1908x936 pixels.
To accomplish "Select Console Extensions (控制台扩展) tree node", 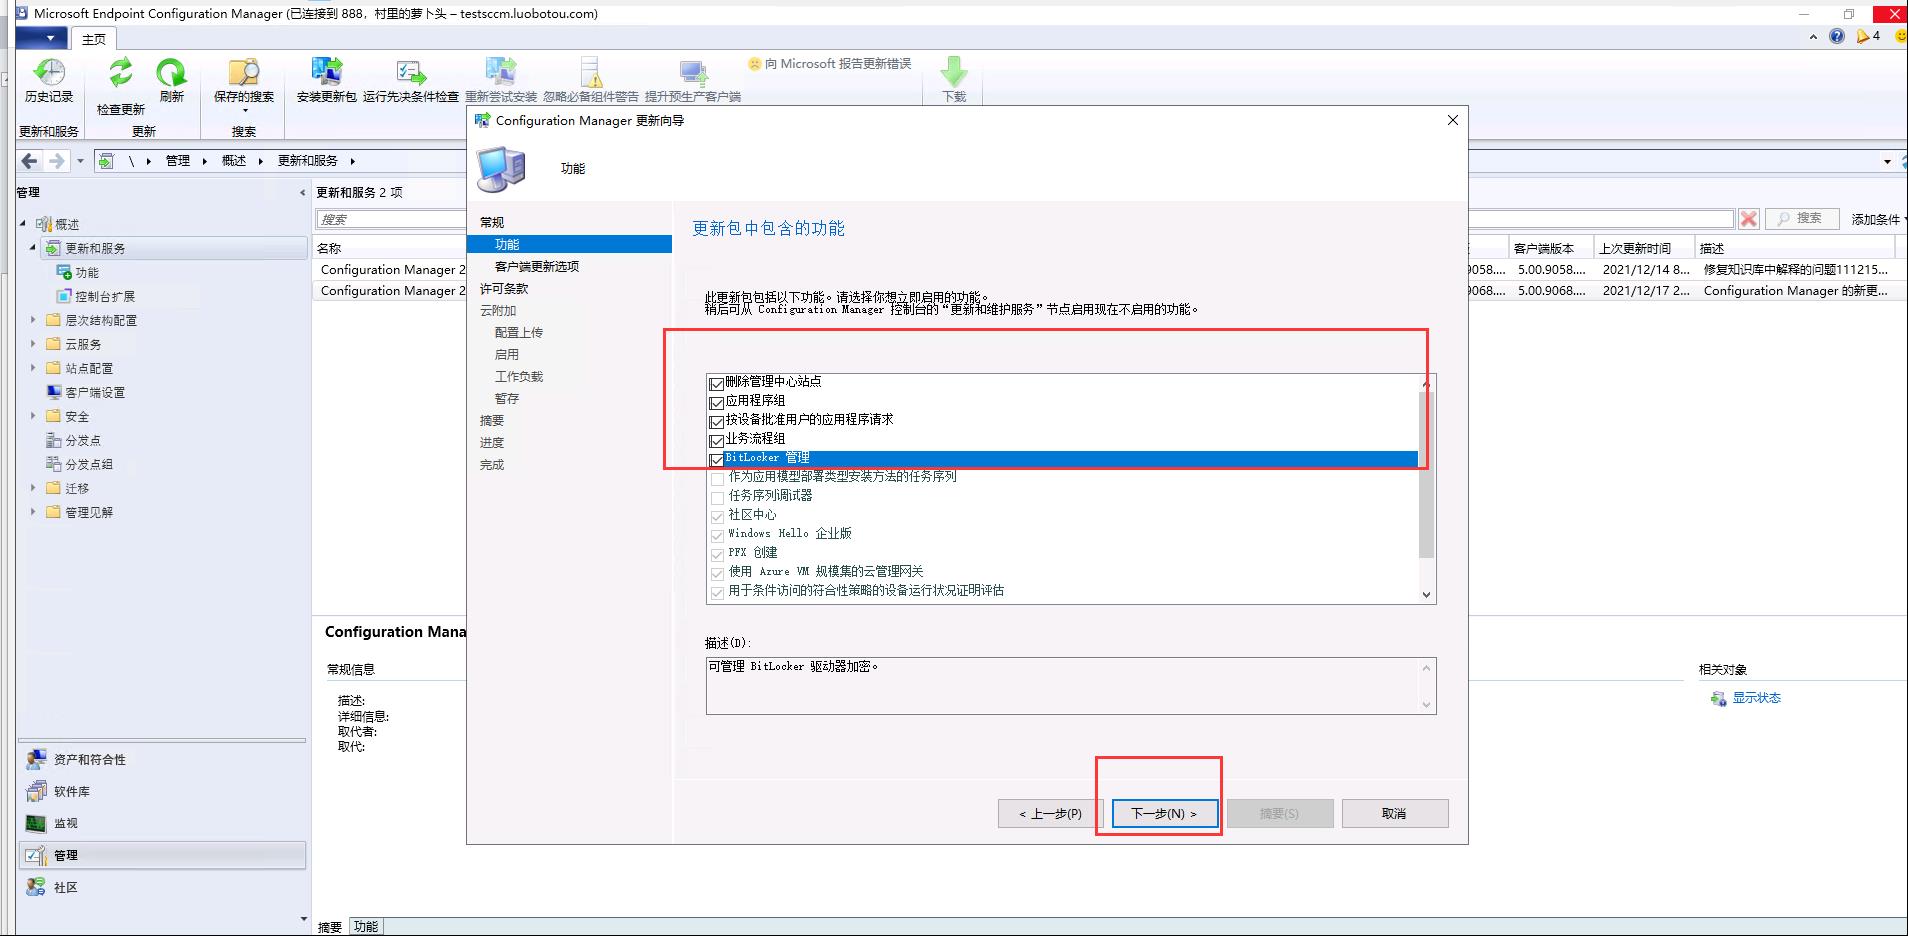I will [x=105, y=296].
